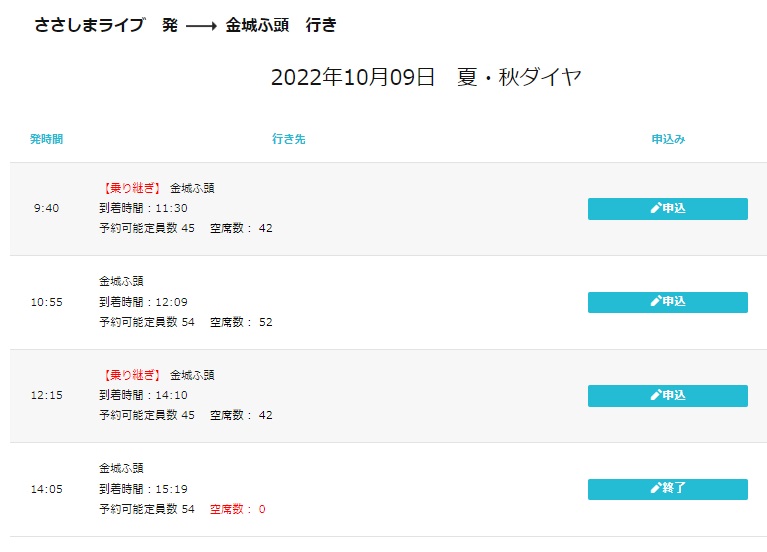The height and width of the screenshot is (552, 767).
Task: Select the 14:05 departure time
Action: tap(46, 489)
